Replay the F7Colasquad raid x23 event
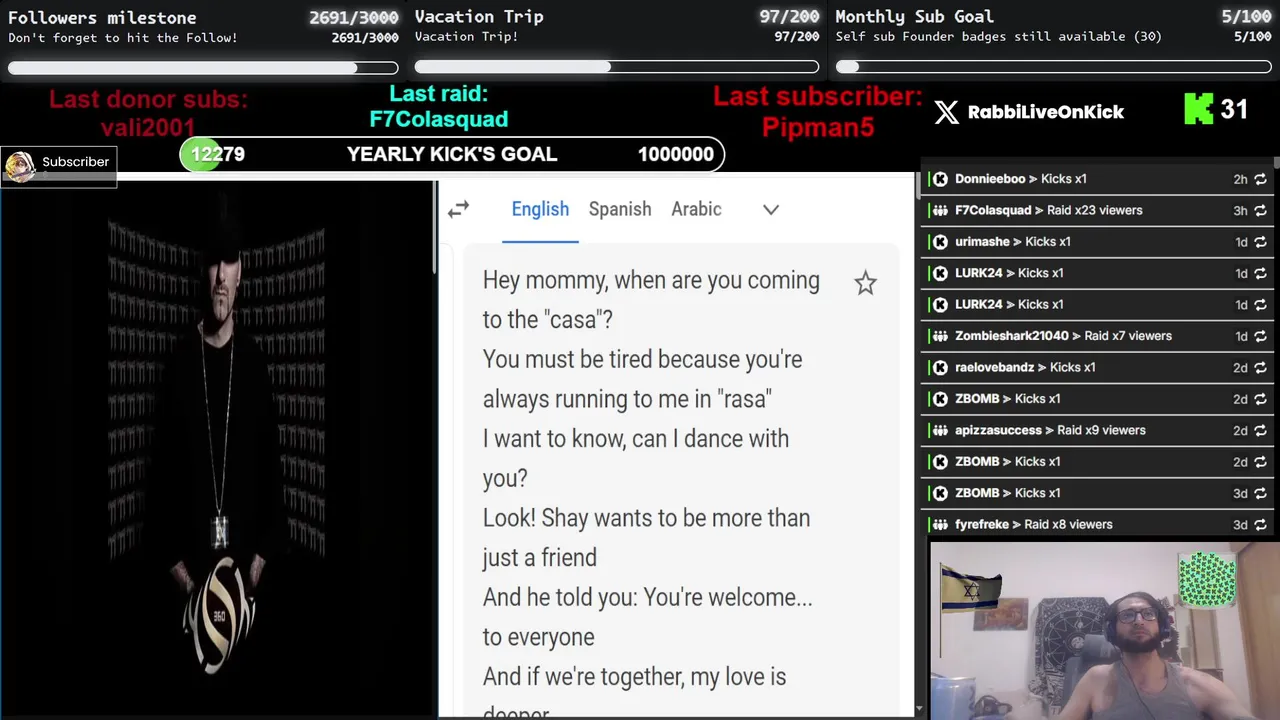 tap(1260, 210)
